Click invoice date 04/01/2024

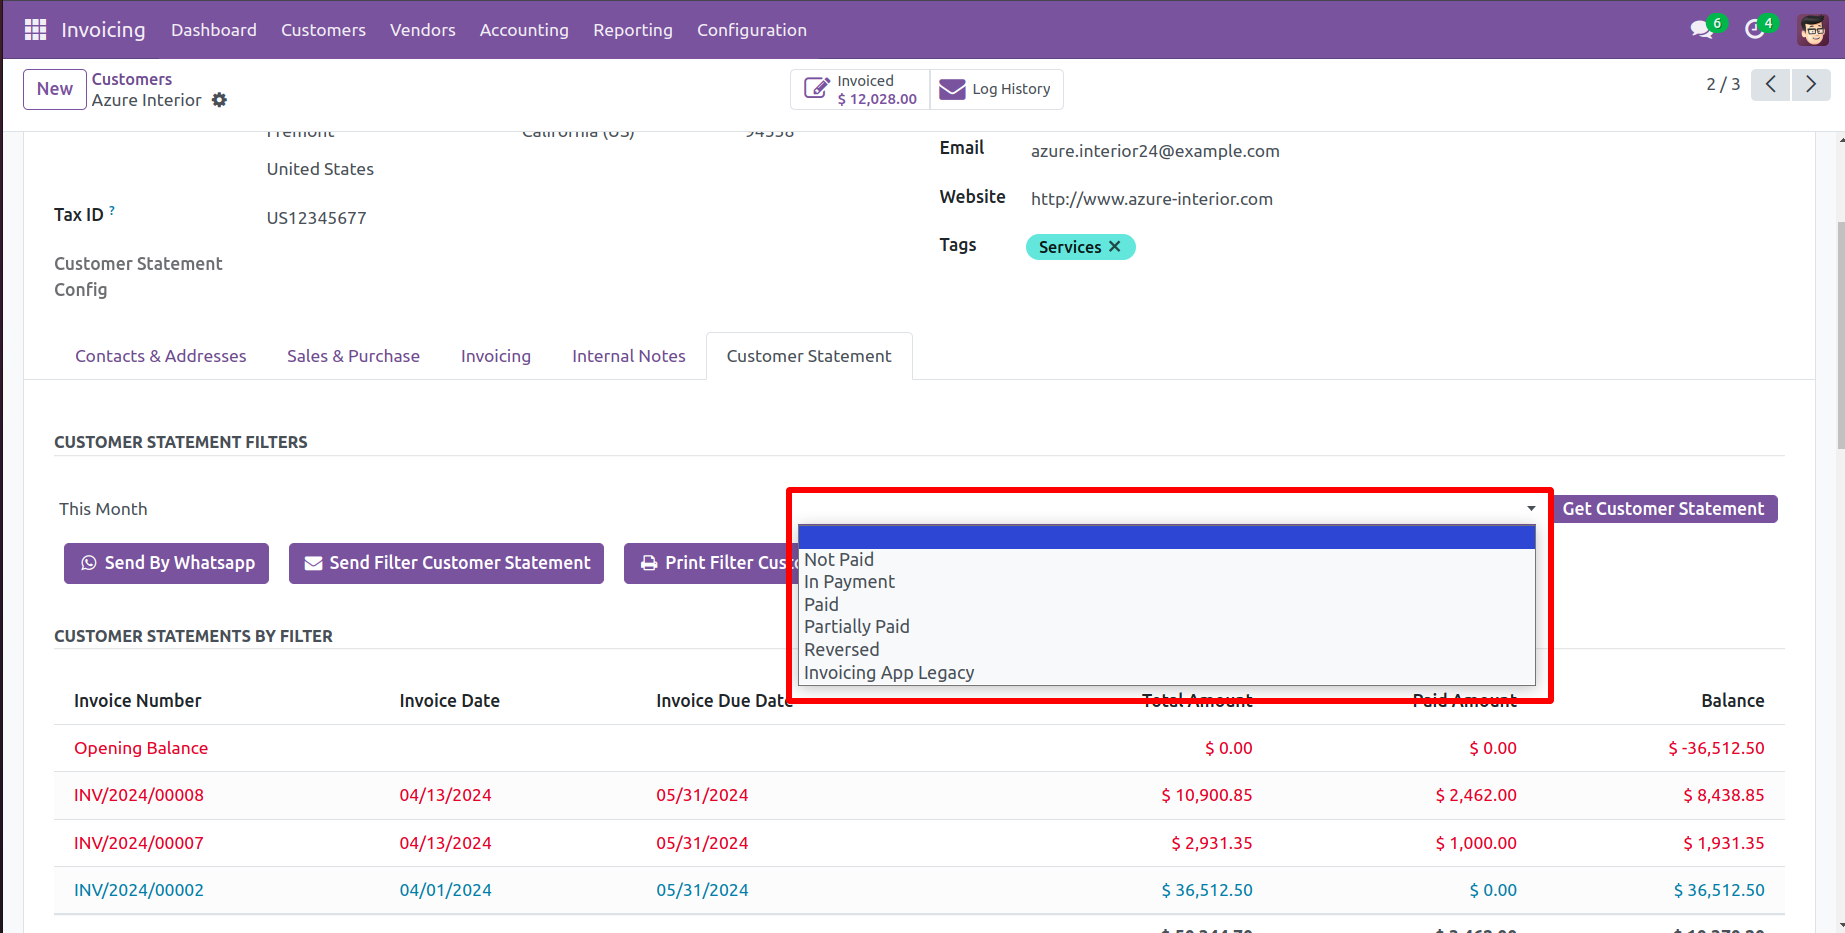click(445, 890)
